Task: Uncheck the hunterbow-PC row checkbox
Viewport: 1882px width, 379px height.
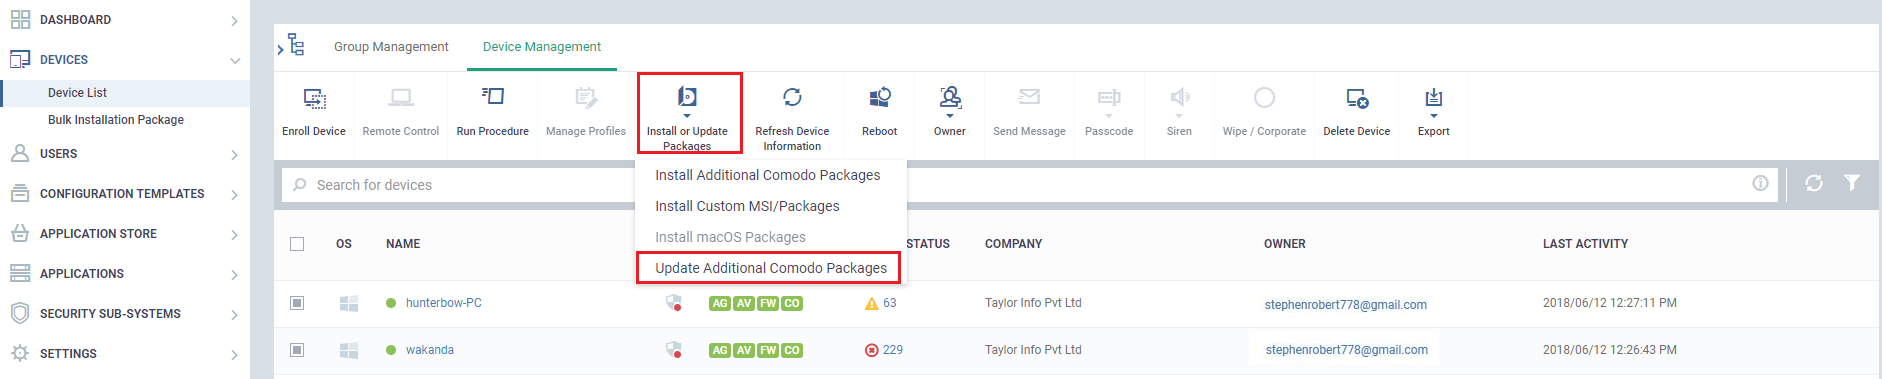Action: (297, 303)
